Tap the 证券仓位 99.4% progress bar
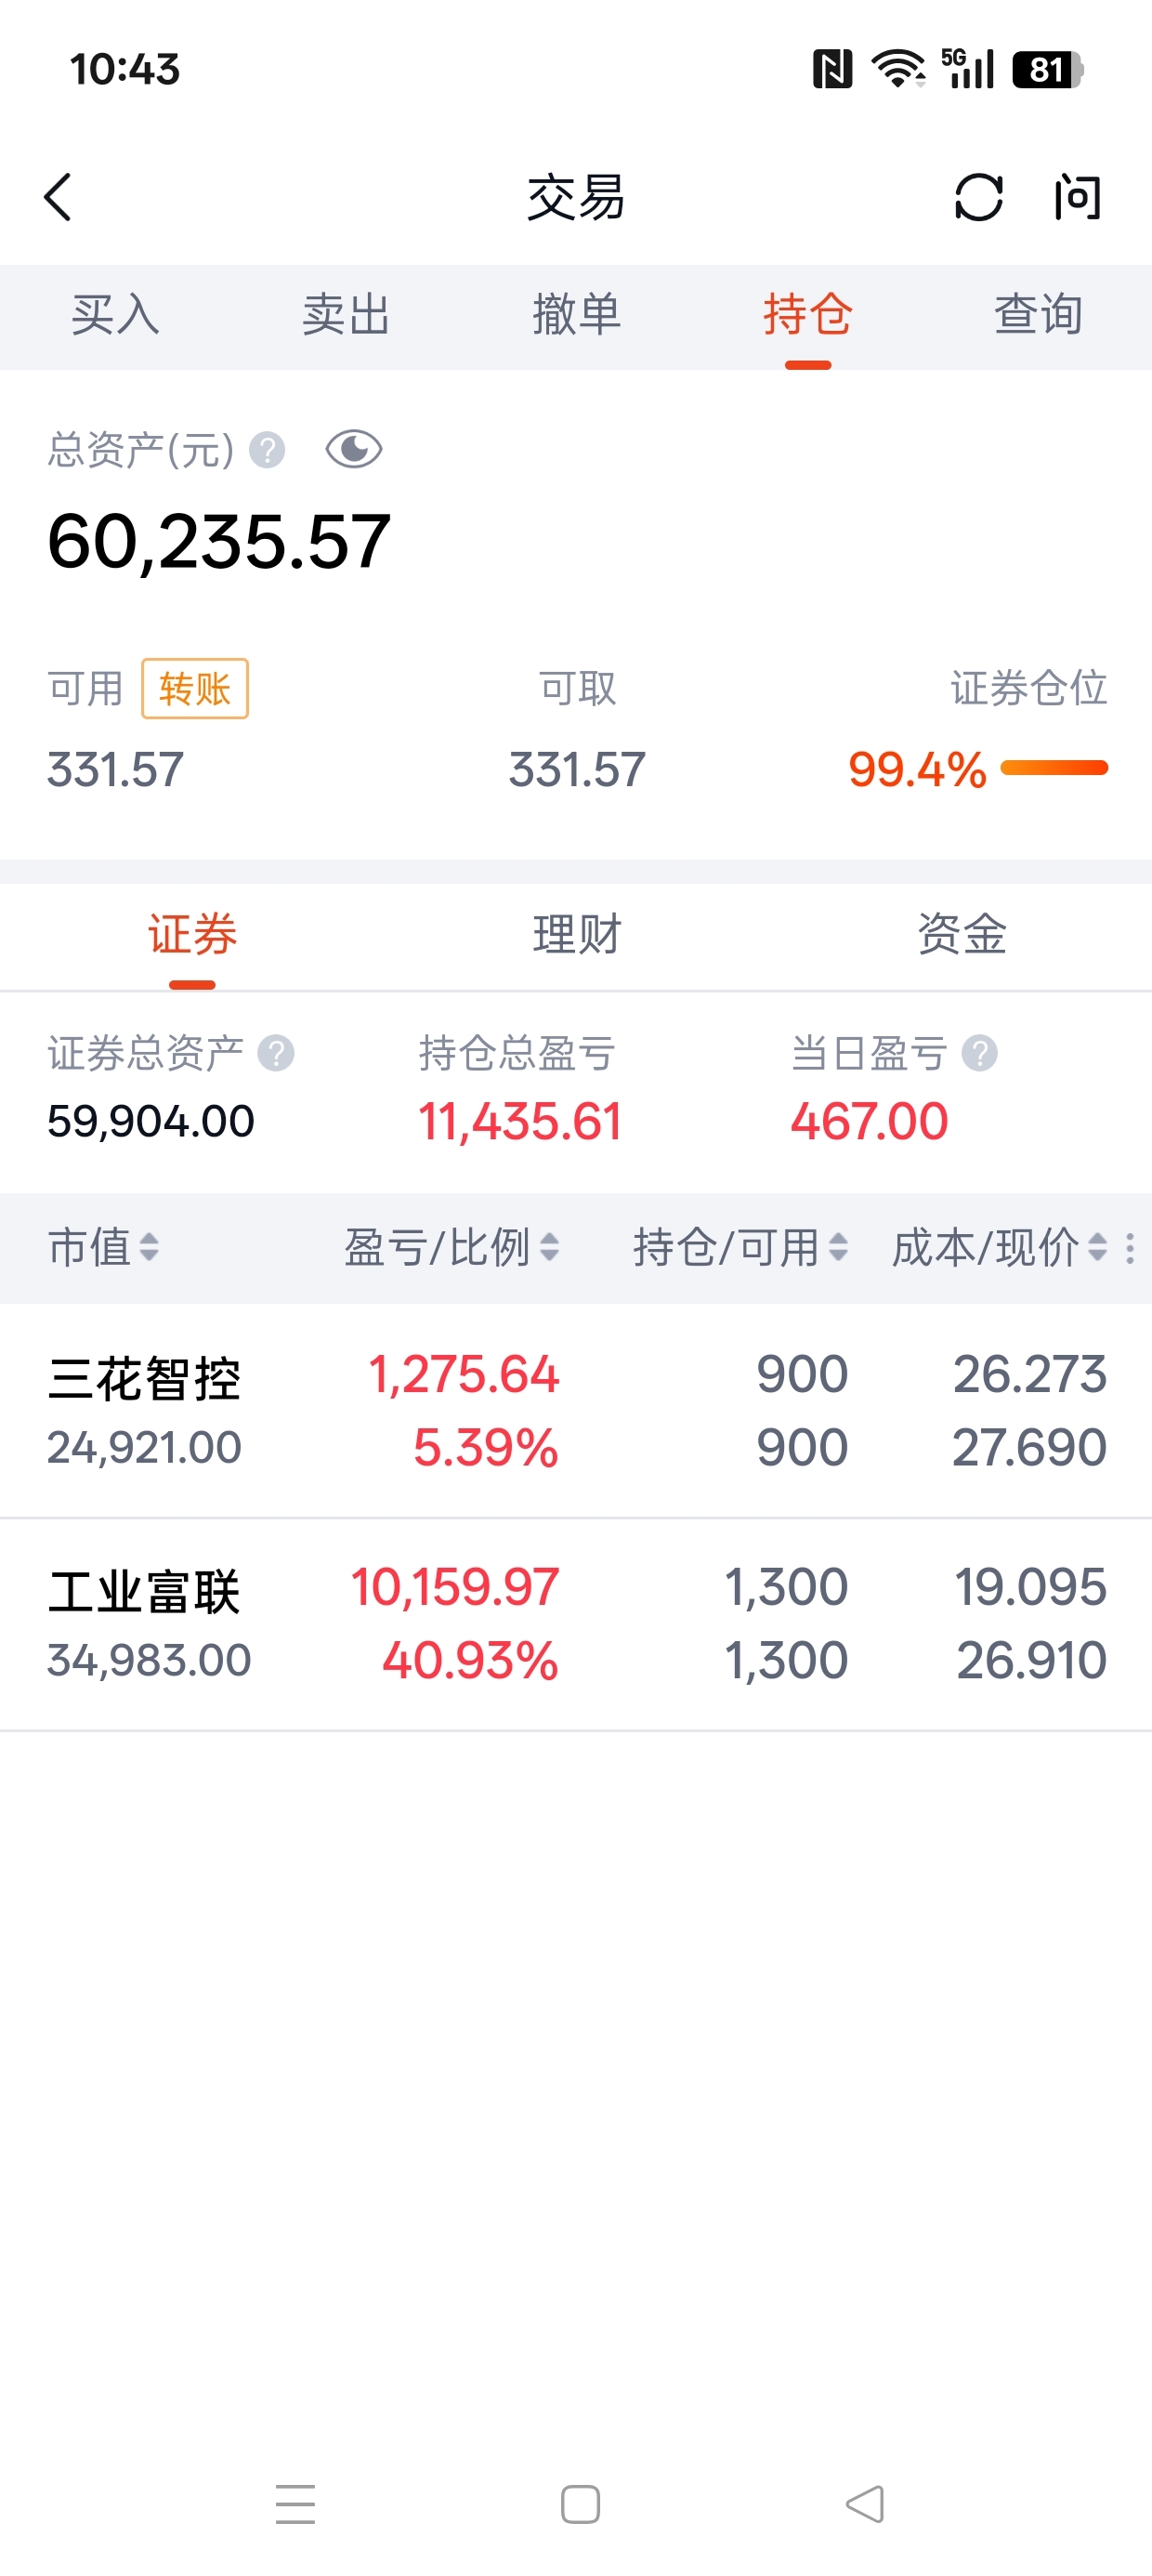This screenshot has width=1152, height=2576. 1054,768
